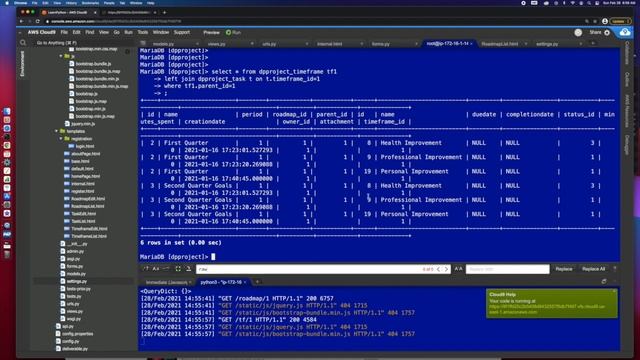Open the Edit menu
The width and height of the screenshot is (640, 360).
[x=76, y=32]
